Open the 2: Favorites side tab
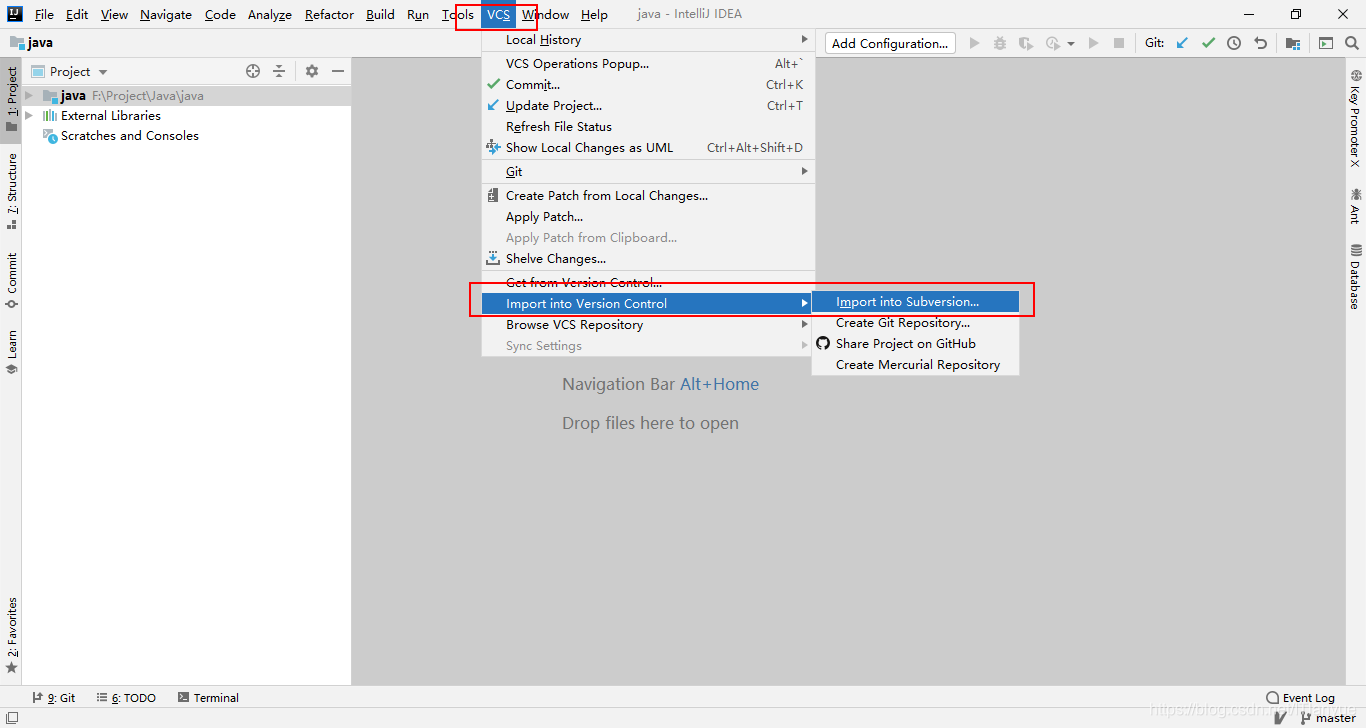 (12, 635)
